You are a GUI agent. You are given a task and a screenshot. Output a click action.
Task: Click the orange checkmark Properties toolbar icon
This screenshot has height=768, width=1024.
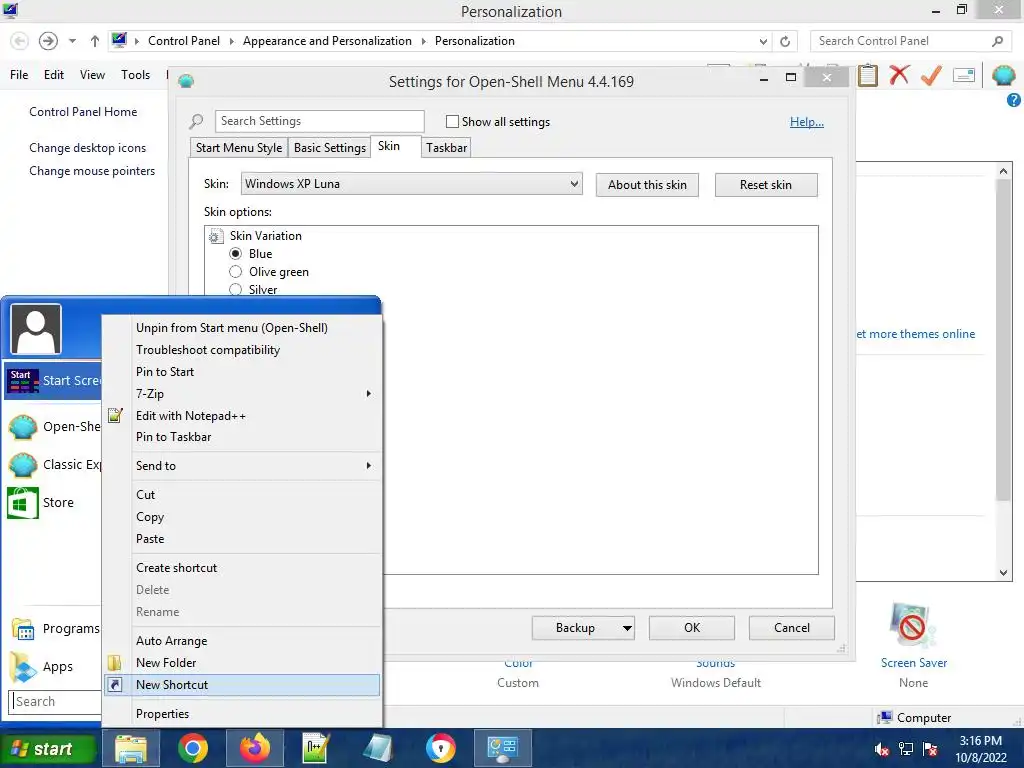tap(931, 75)
